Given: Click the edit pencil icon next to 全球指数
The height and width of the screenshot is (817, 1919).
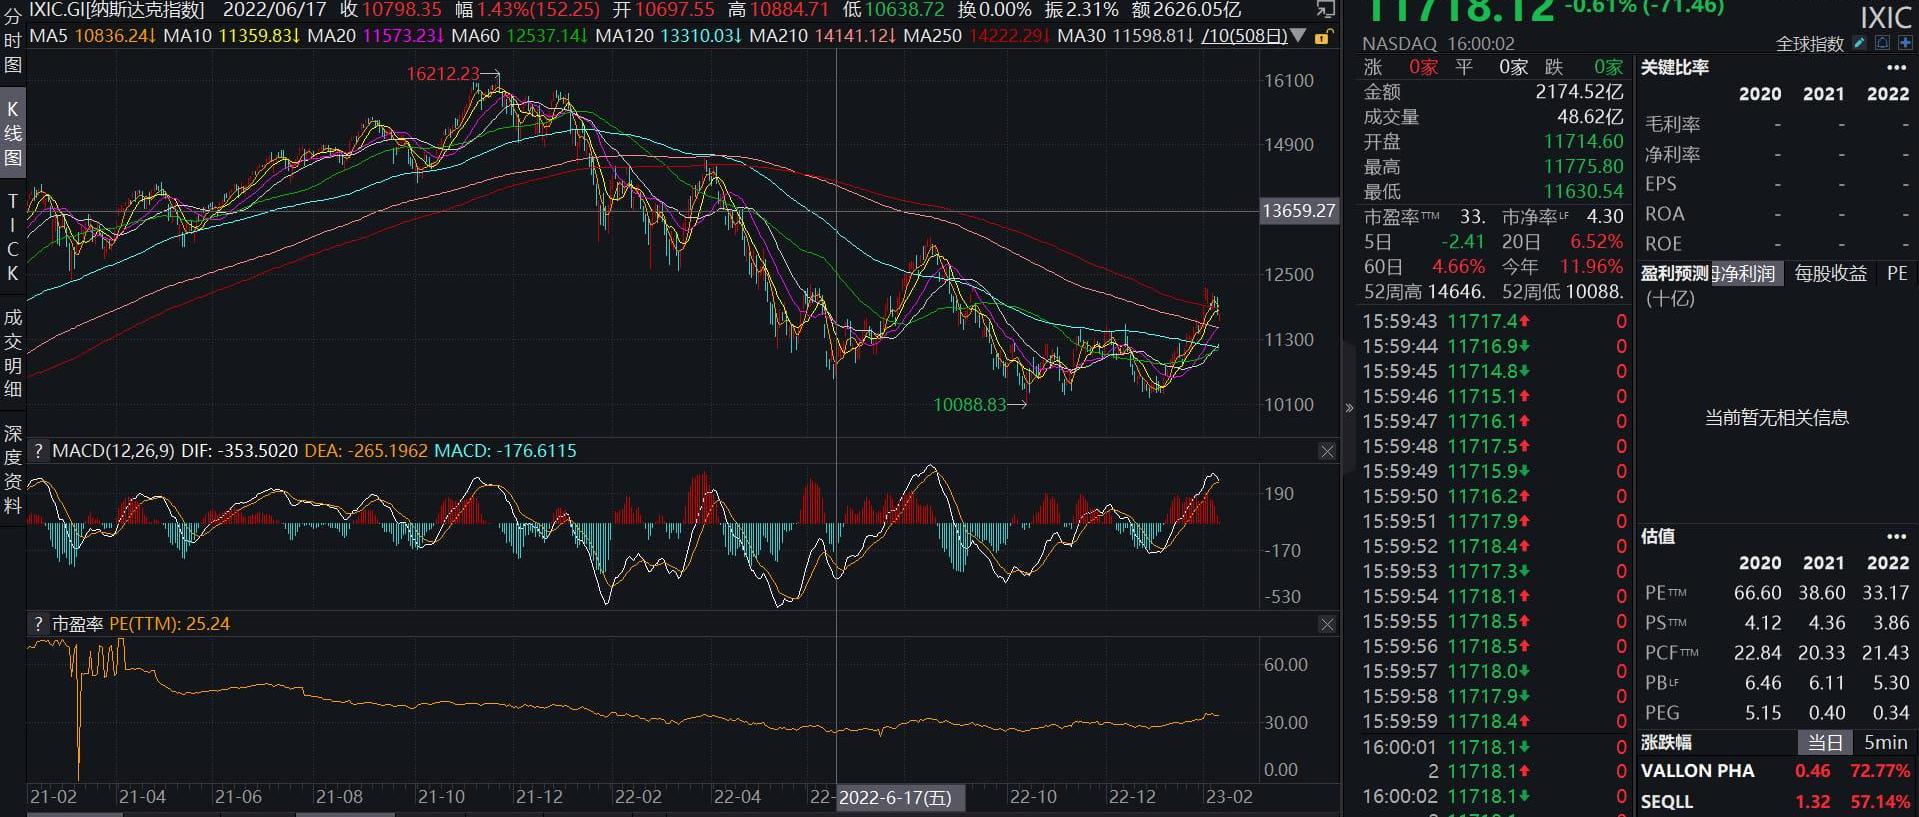Looking at the screenshot, I should point(1859,43).
